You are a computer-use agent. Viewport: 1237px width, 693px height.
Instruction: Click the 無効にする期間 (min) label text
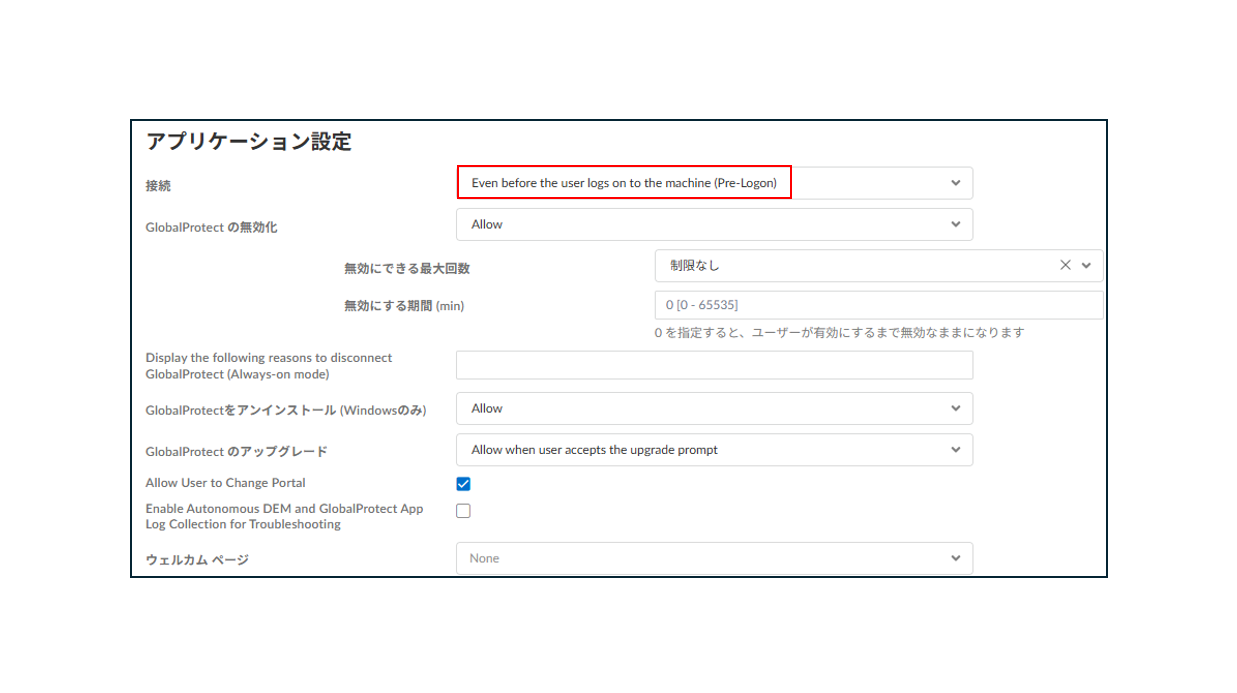pyautogui.click(x=403, y=306)
